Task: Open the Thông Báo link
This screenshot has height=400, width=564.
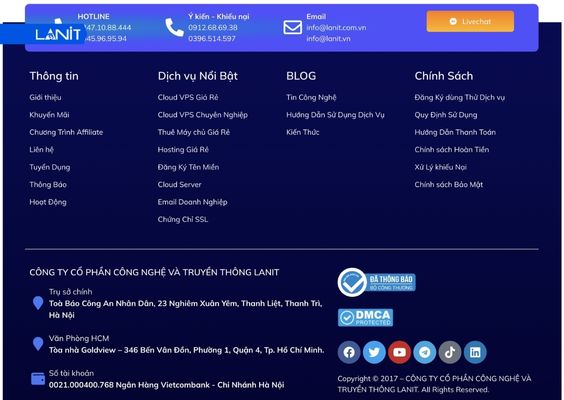Action: pos(48,185)
